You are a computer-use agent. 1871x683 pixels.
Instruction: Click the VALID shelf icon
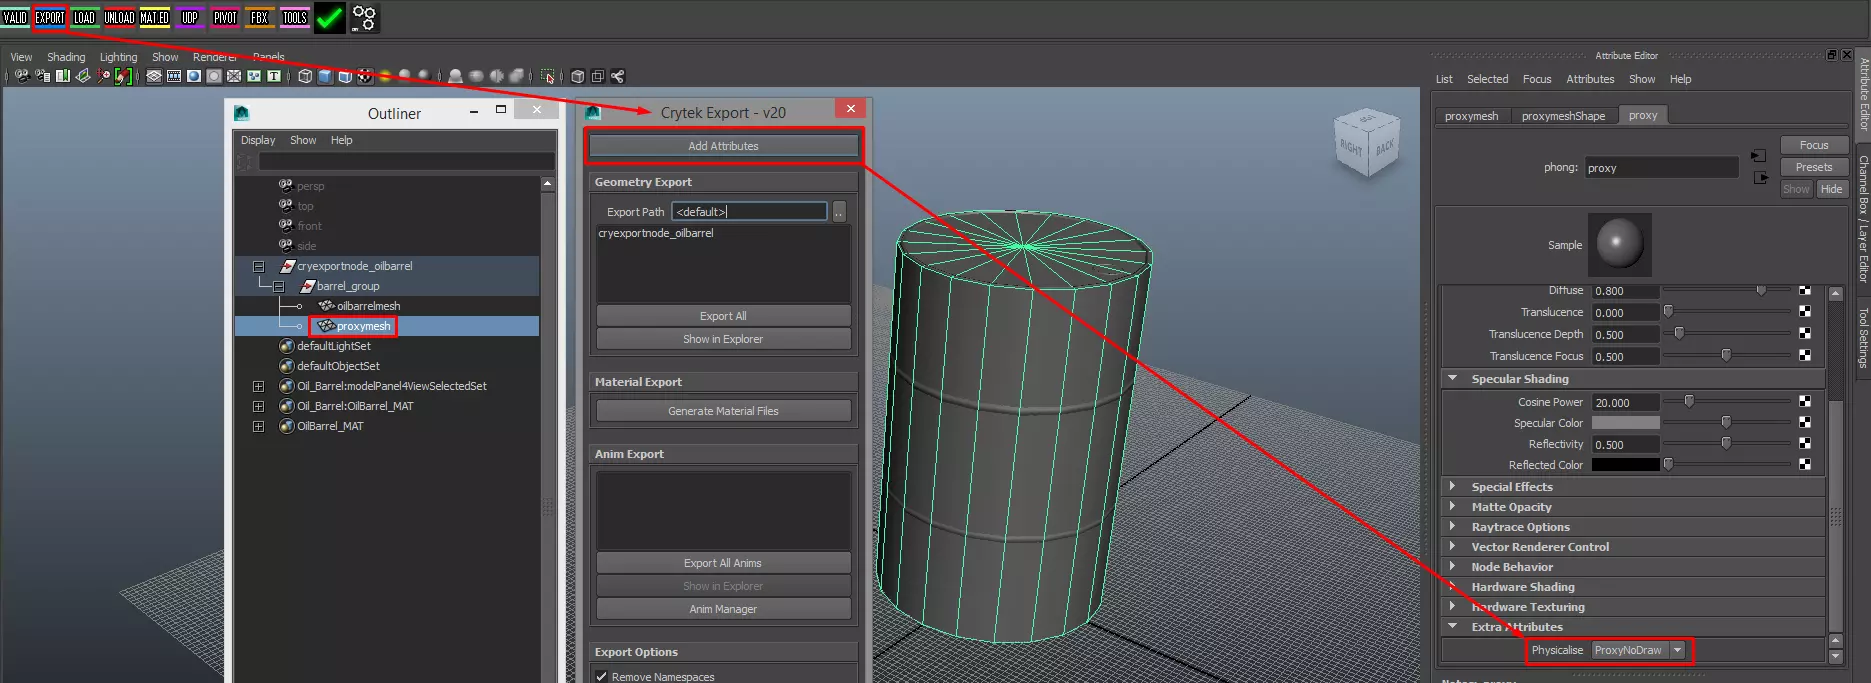coord(15,17)
